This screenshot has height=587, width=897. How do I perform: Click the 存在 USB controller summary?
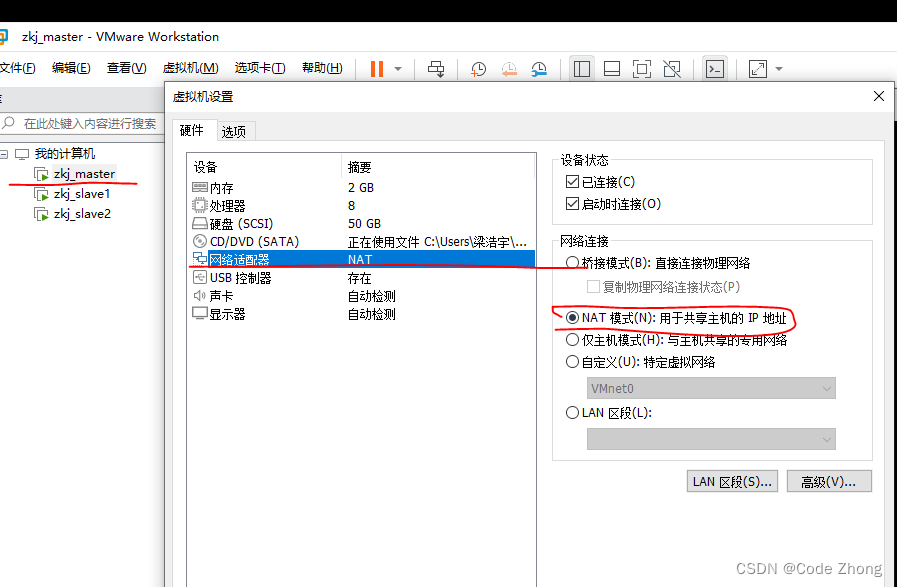click(359, 278)
